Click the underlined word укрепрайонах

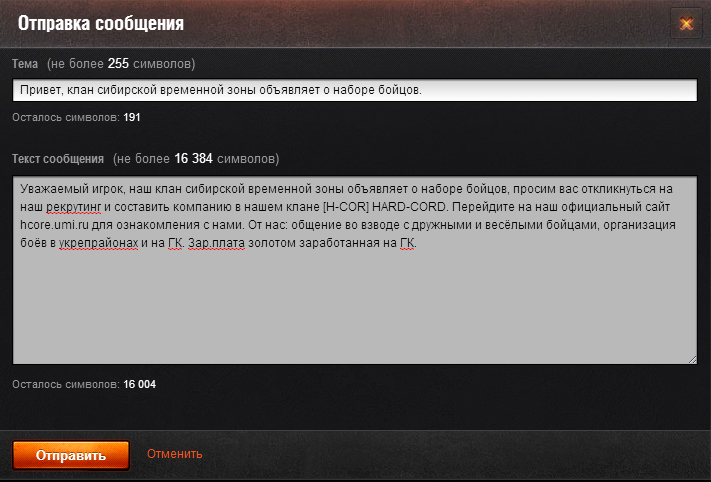tap(98, 243)
